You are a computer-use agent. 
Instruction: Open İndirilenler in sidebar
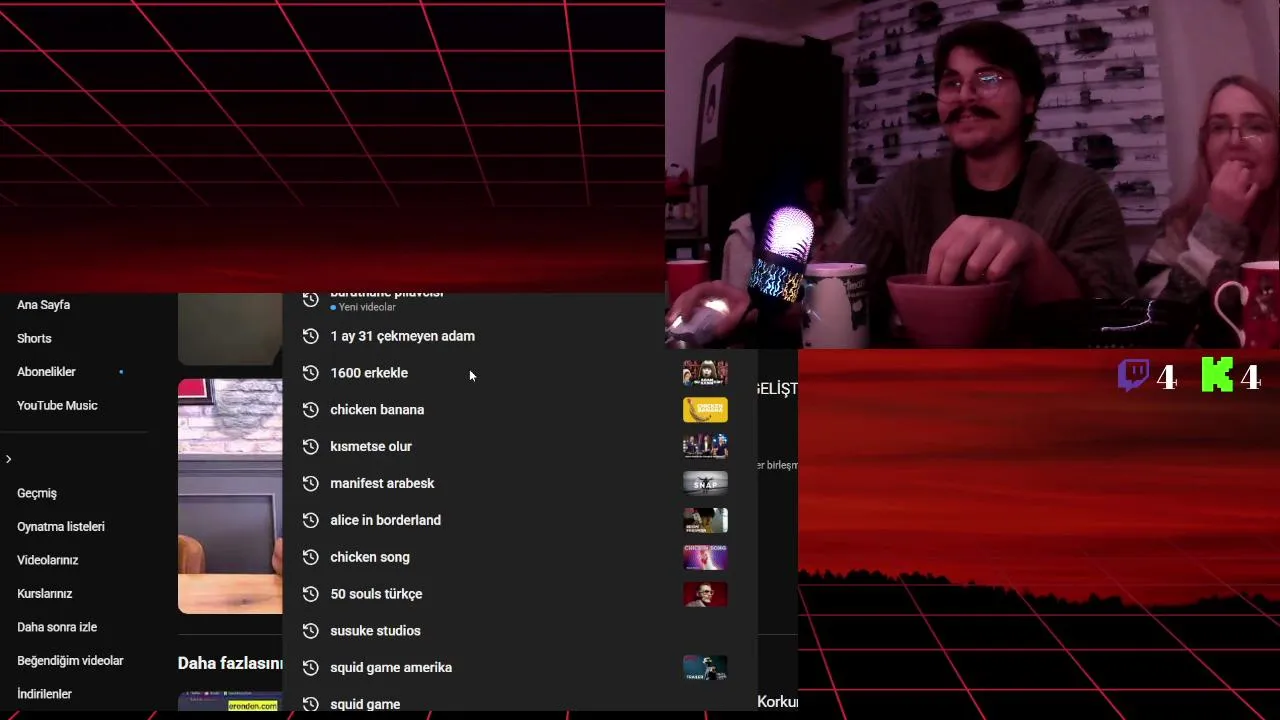[x=44, y=694]
